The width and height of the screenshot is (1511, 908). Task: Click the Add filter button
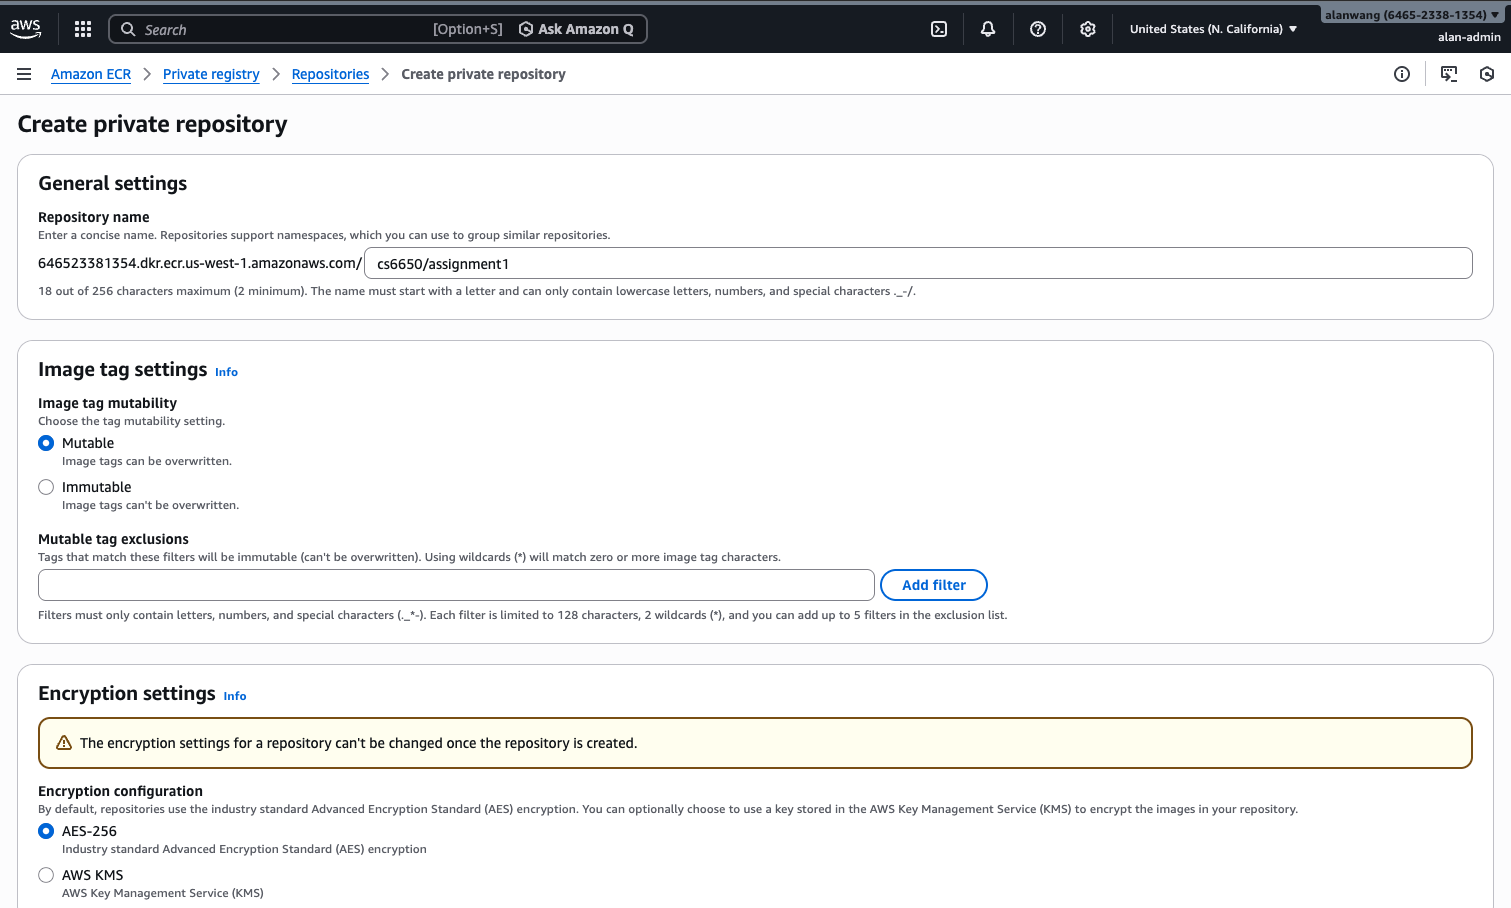point(933,585)
